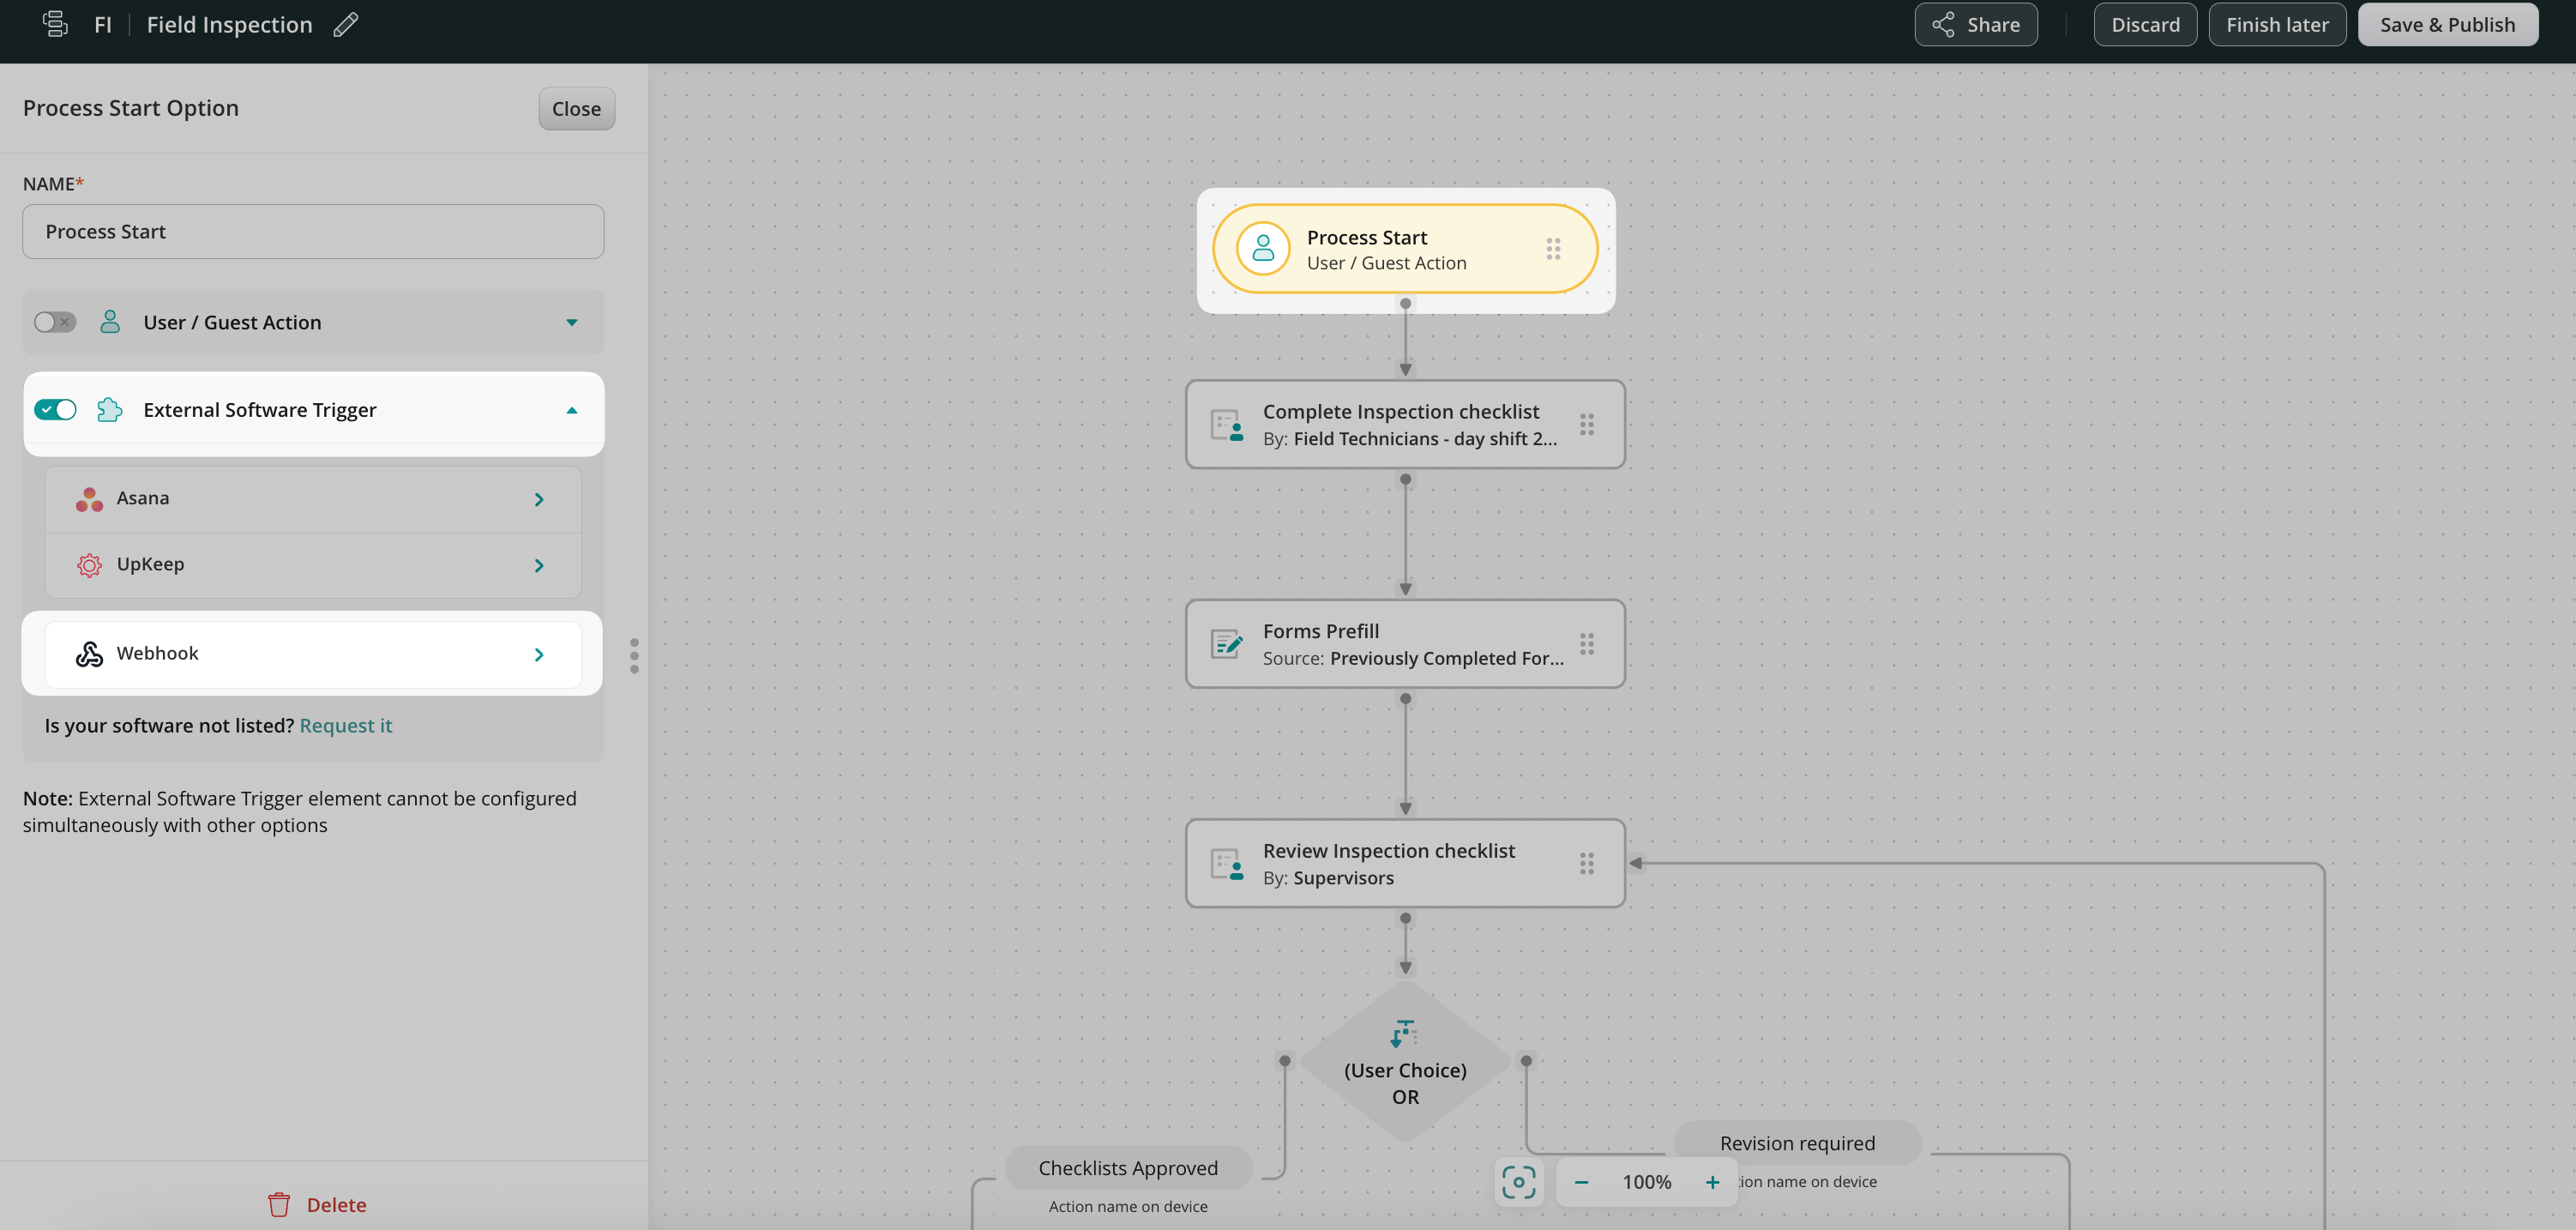Viewport: 2576px width, 1230px height.
Task: Collapse the External Software Trigger section
Action: click(x=572, y=410)
